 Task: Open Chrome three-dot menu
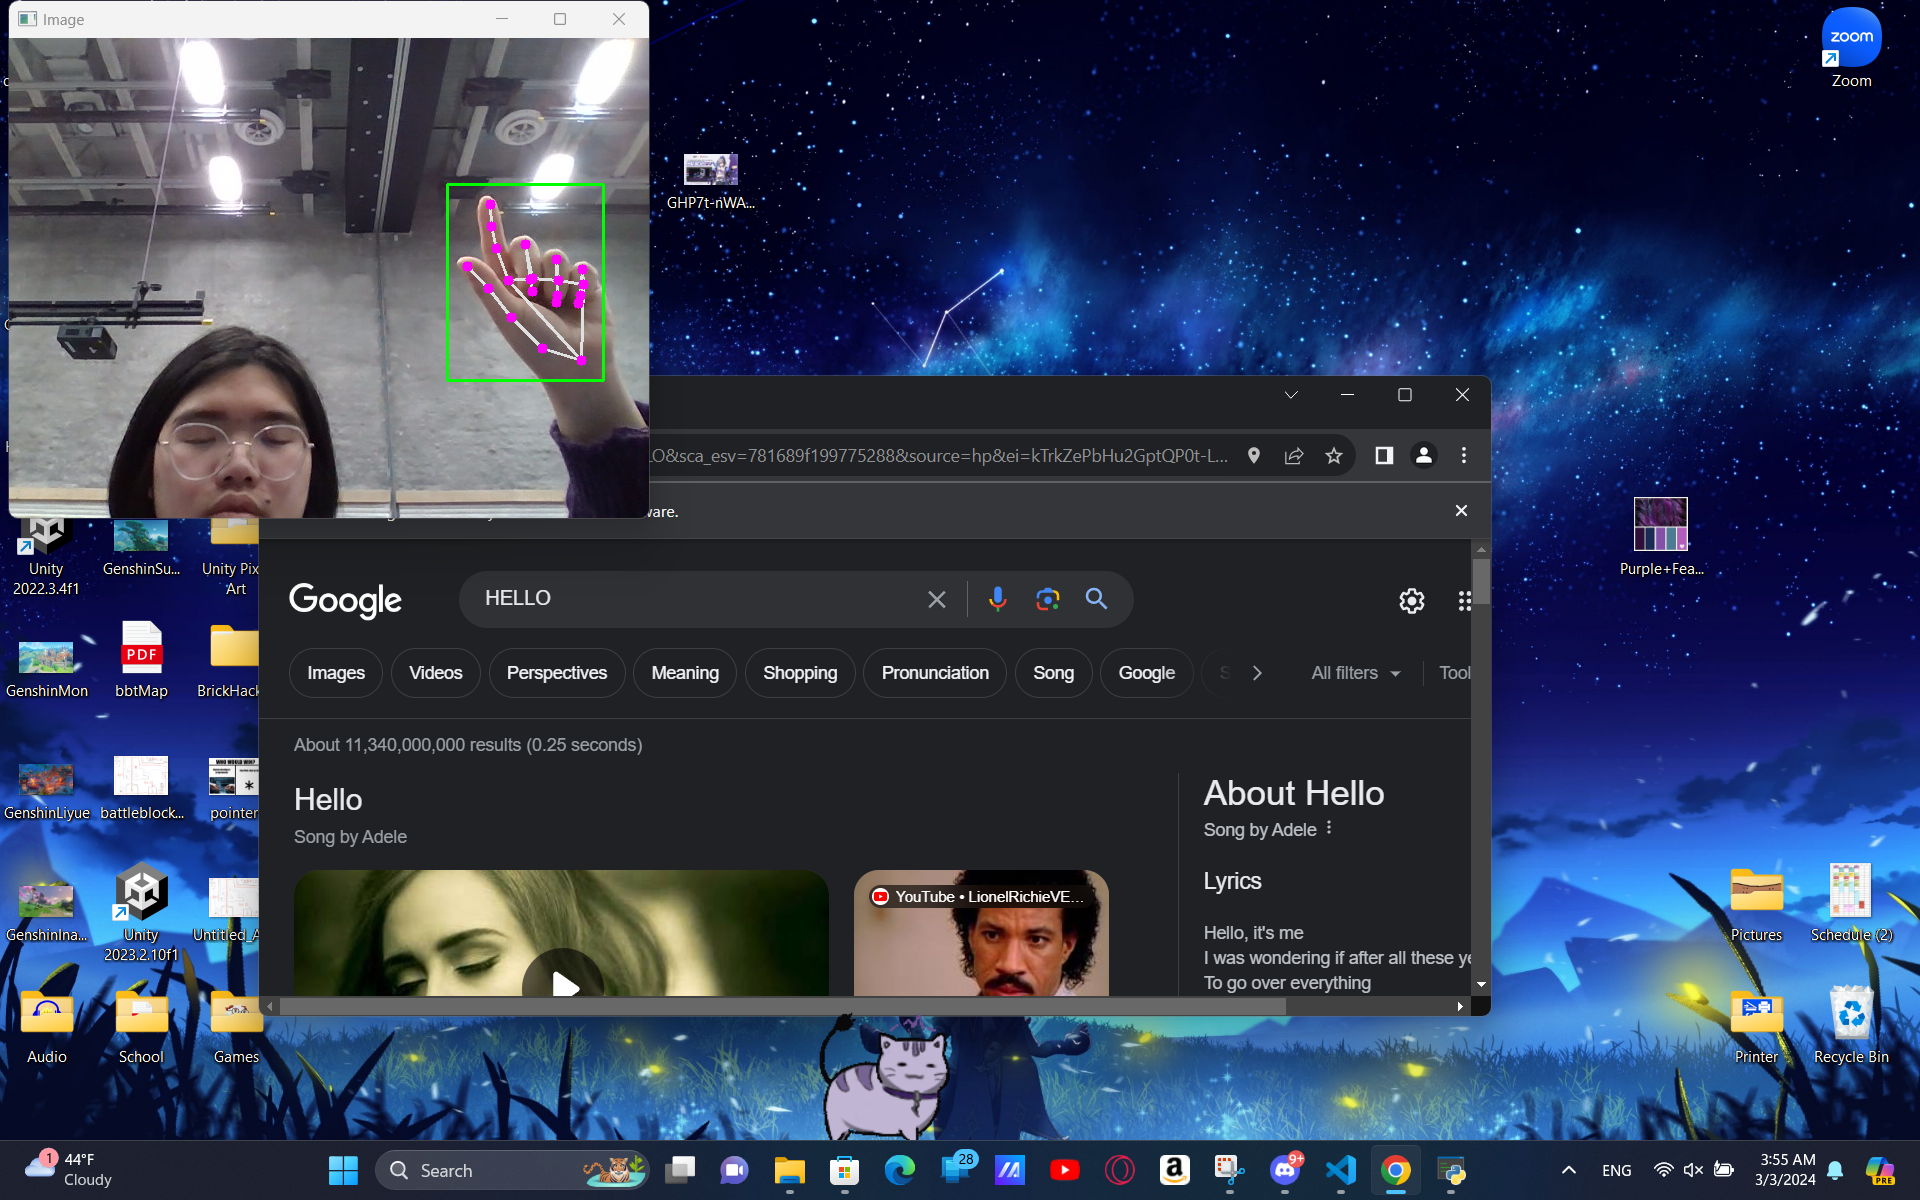click(x=1464, y=456)
